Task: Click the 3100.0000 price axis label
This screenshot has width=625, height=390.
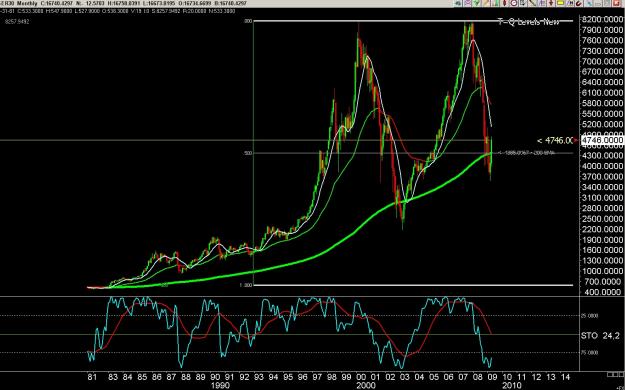Action: [x=602, y=198]
